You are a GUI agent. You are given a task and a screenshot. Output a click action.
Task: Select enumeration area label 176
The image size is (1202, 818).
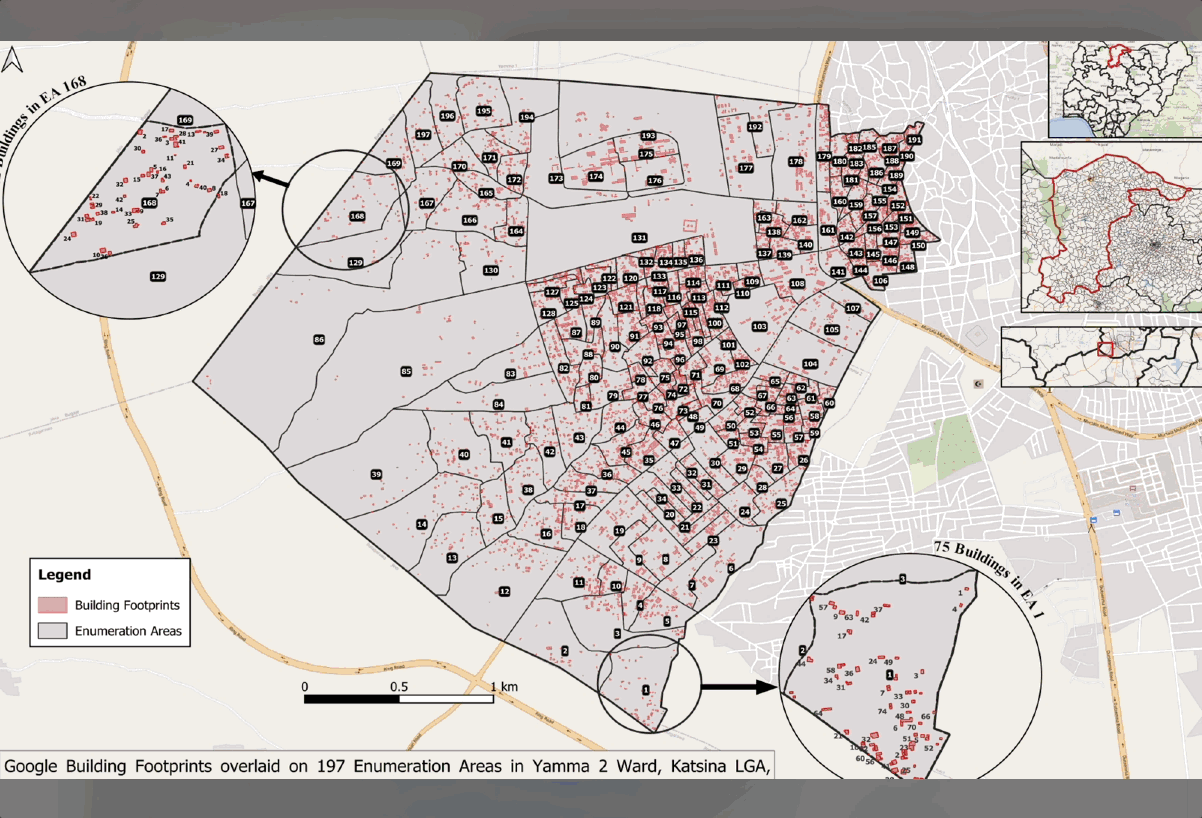tap(655, 181)
